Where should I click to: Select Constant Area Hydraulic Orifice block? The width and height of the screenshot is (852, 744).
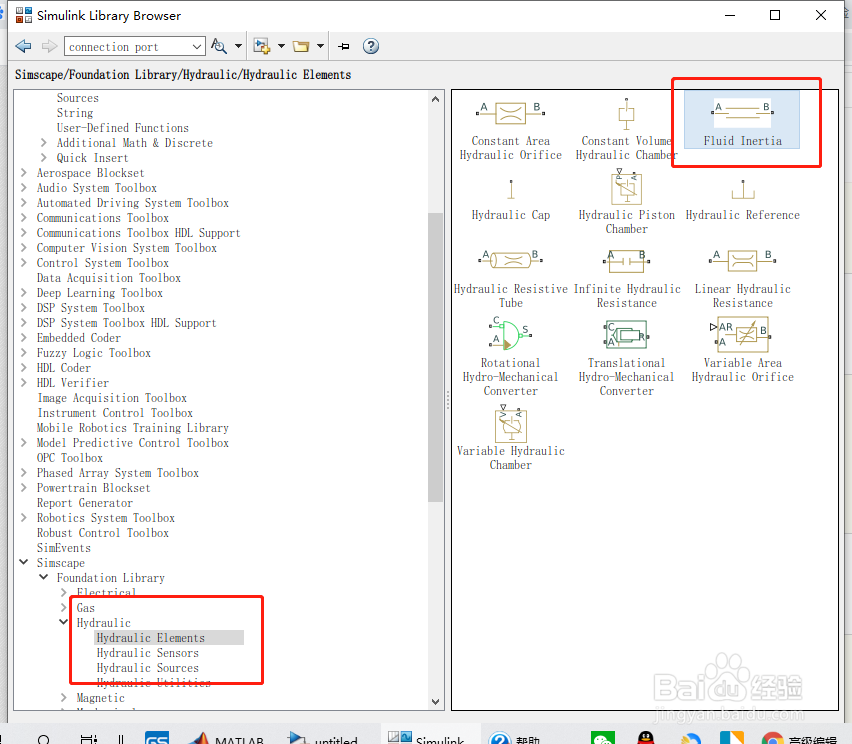pos(510,130)
